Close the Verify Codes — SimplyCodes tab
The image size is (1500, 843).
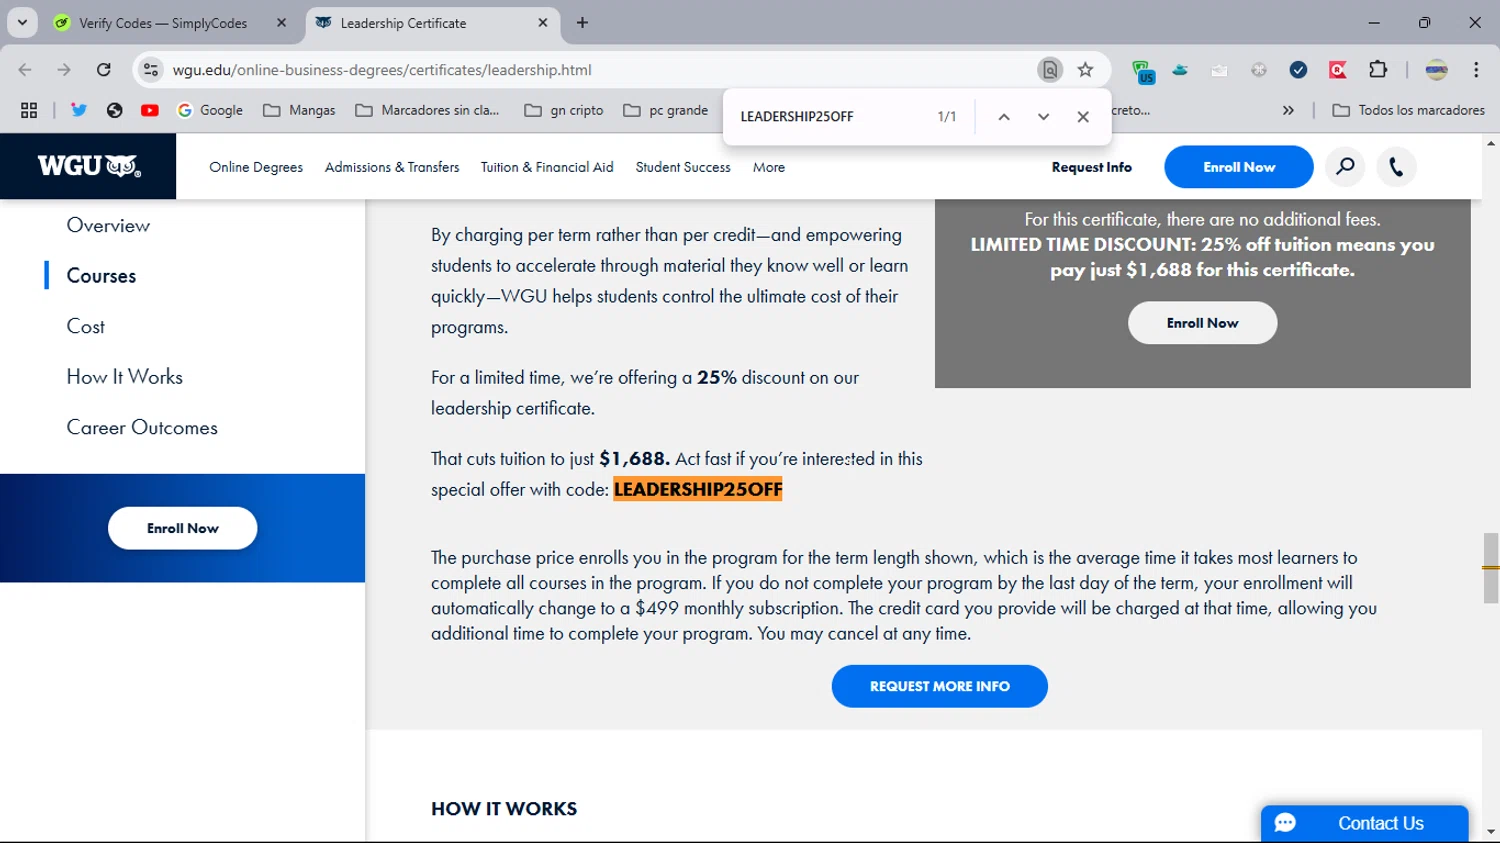pos(282,23)
